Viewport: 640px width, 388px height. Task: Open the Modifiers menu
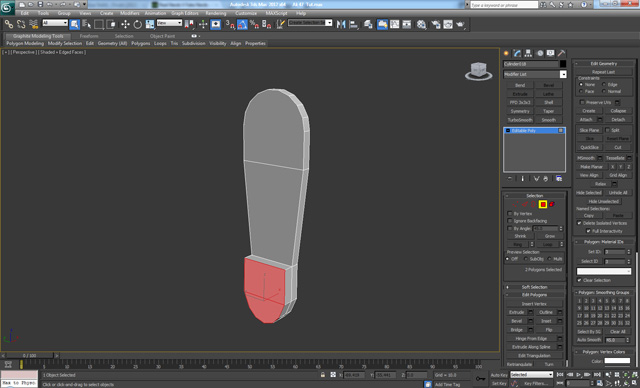pyautogui.click(x=129, y=13)
